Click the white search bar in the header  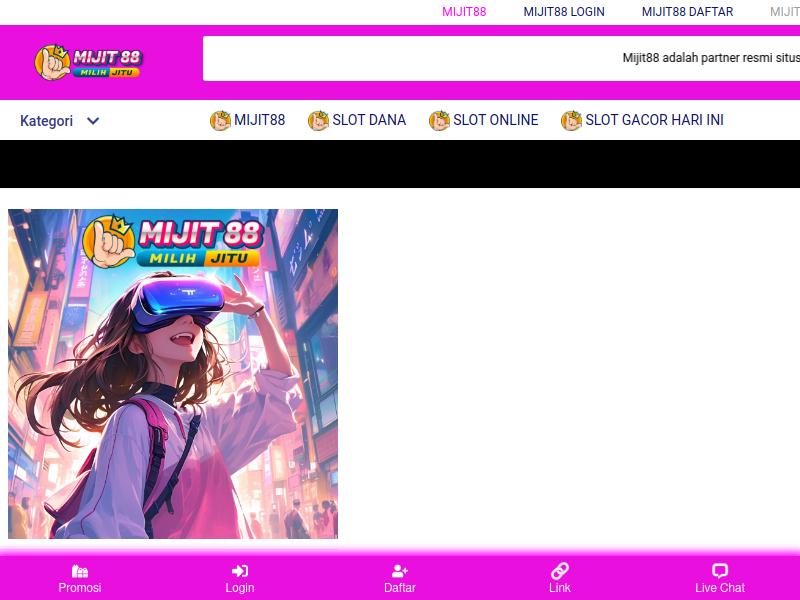click(501, 58)
